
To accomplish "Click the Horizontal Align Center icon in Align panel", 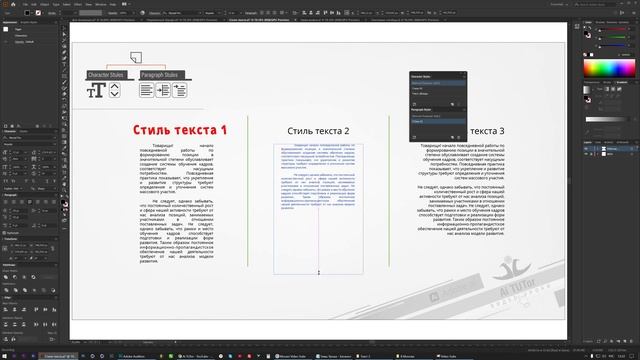I will coord(15,310).
